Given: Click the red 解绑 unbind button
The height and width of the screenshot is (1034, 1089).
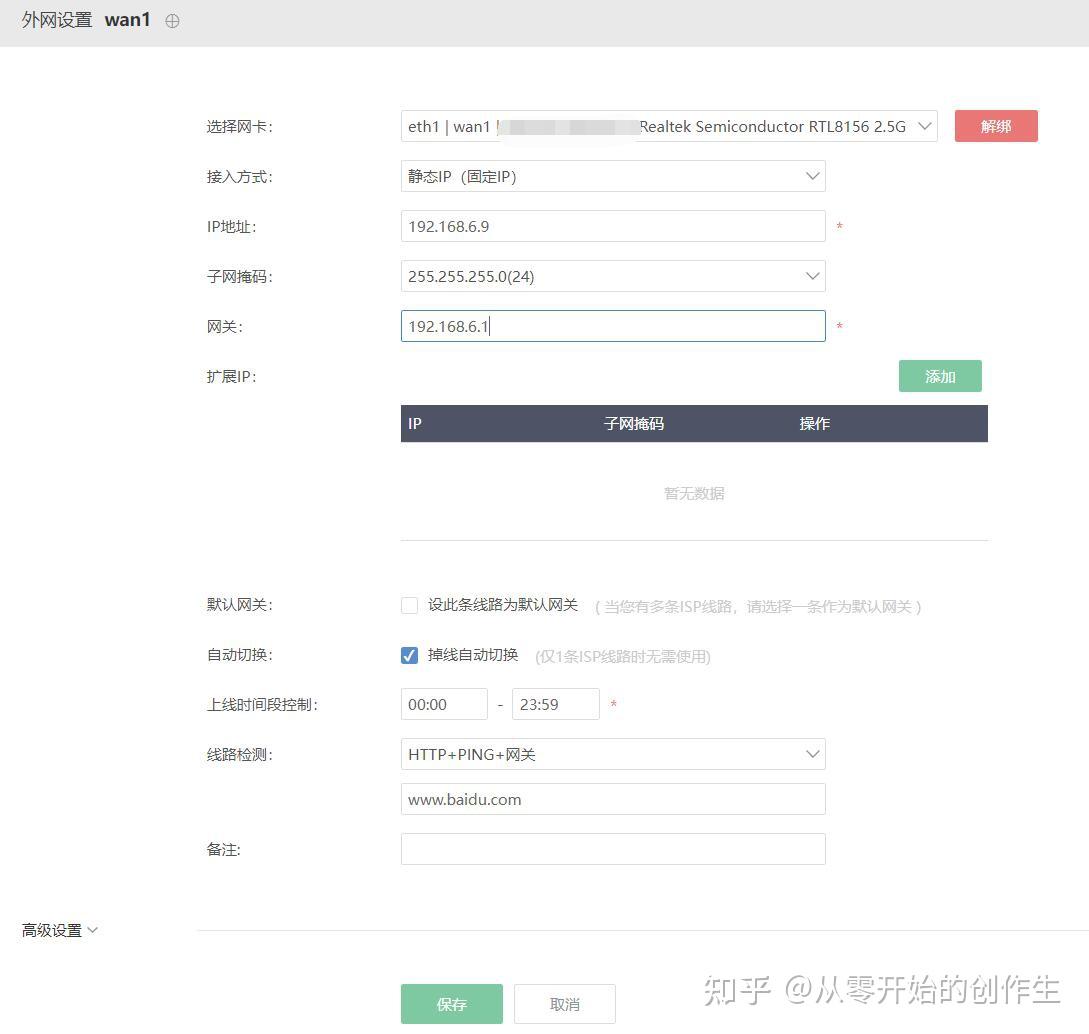Looking at the screenshot, I should pos(995,125).
